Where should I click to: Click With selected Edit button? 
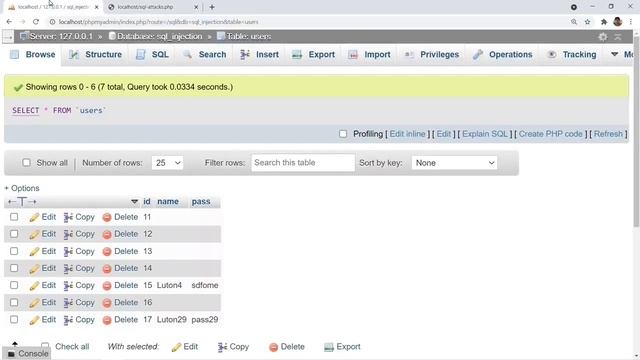185,347
